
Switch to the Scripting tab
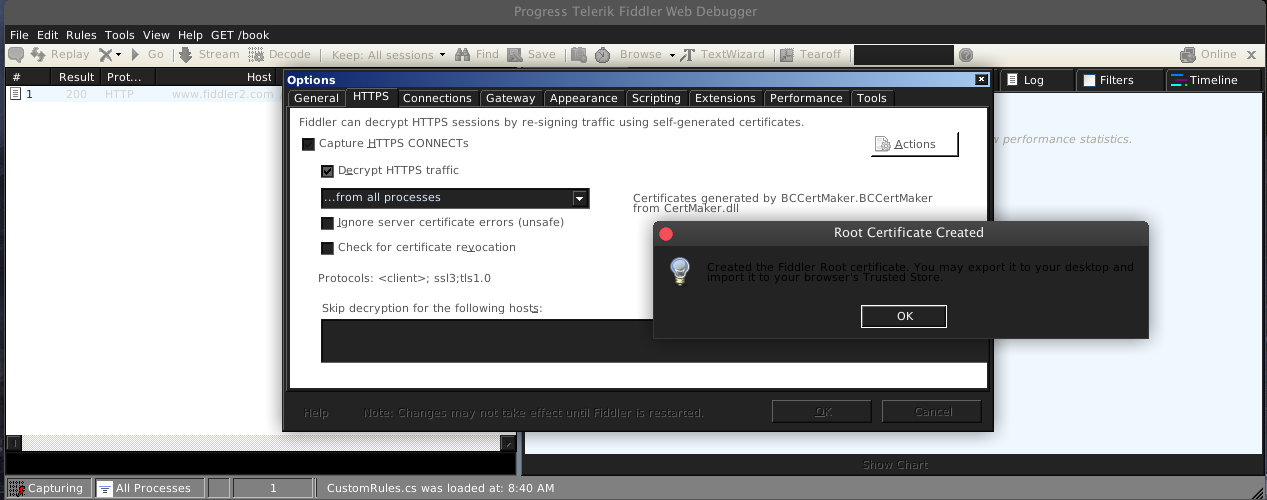coord(656,98)
